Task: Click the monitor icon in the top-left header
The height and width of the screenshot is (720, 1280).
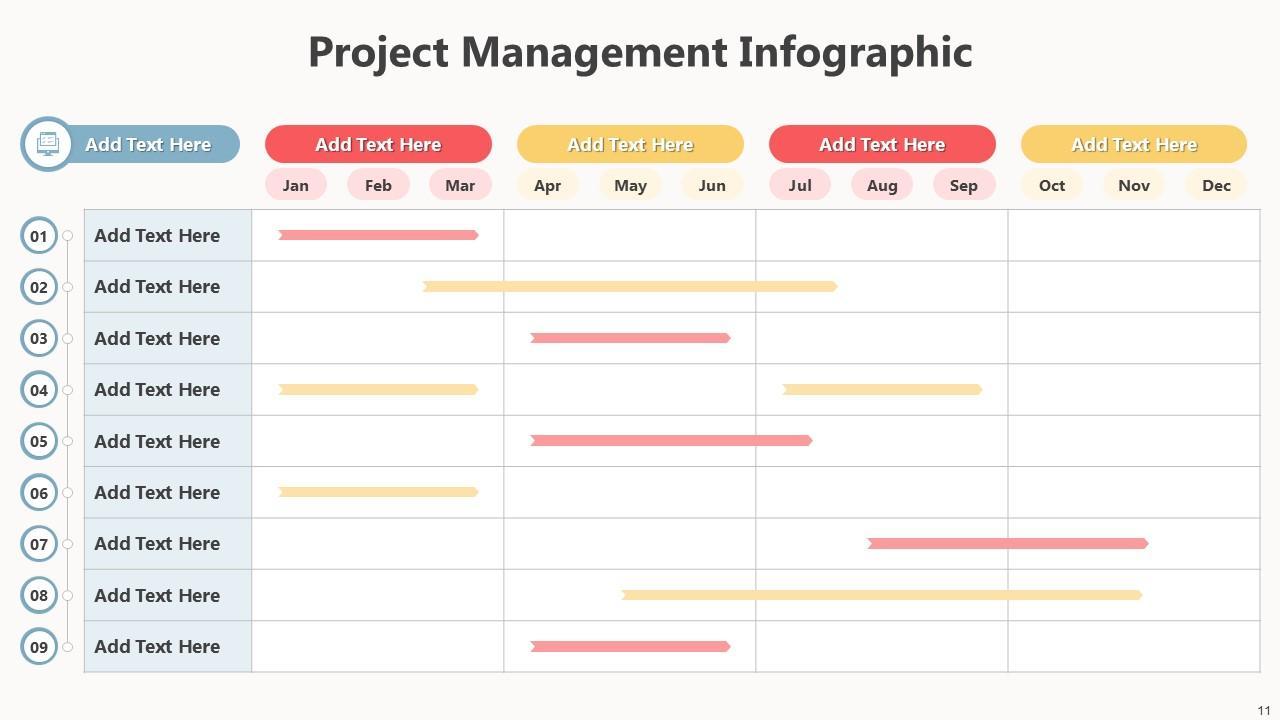Action: pyautogui.click(x=47, y=144)
